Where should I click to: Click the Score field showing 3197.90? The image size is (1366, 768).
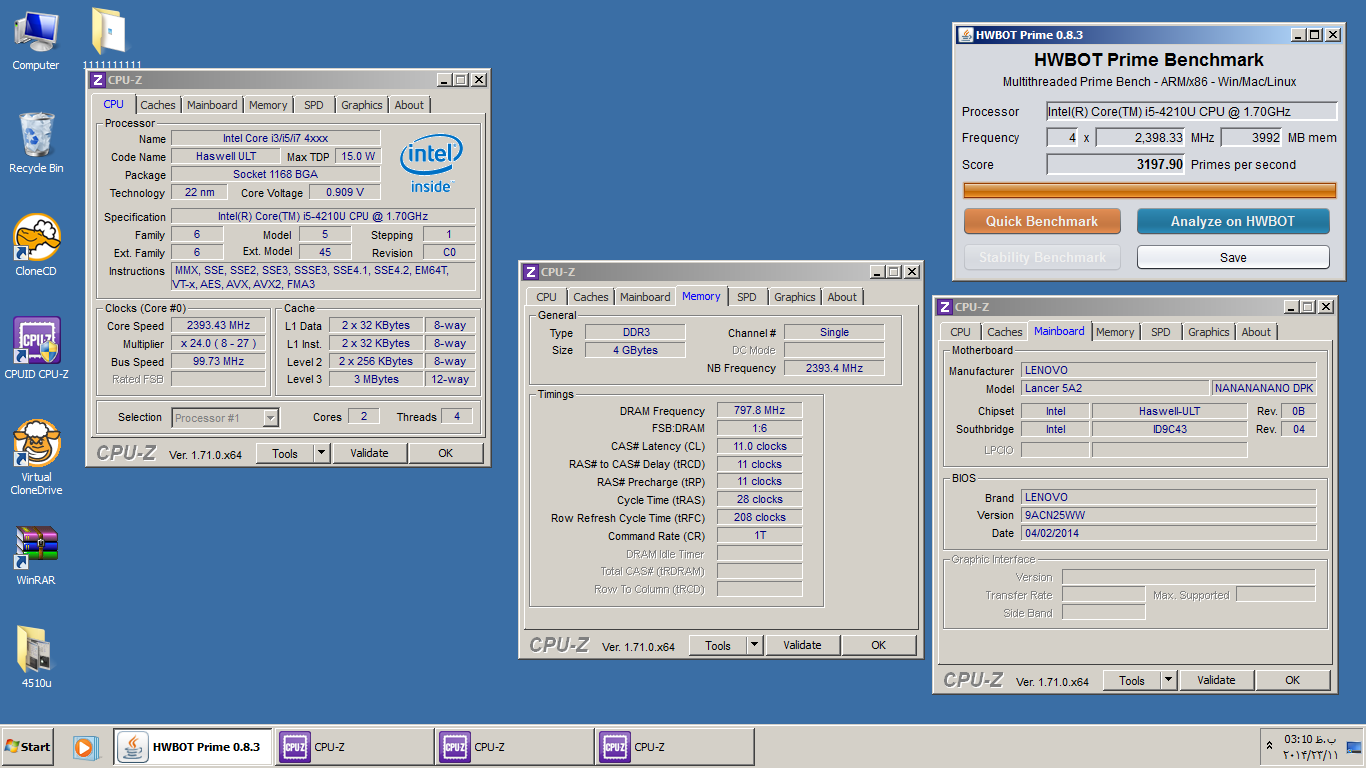click(x=1116, y=164)
